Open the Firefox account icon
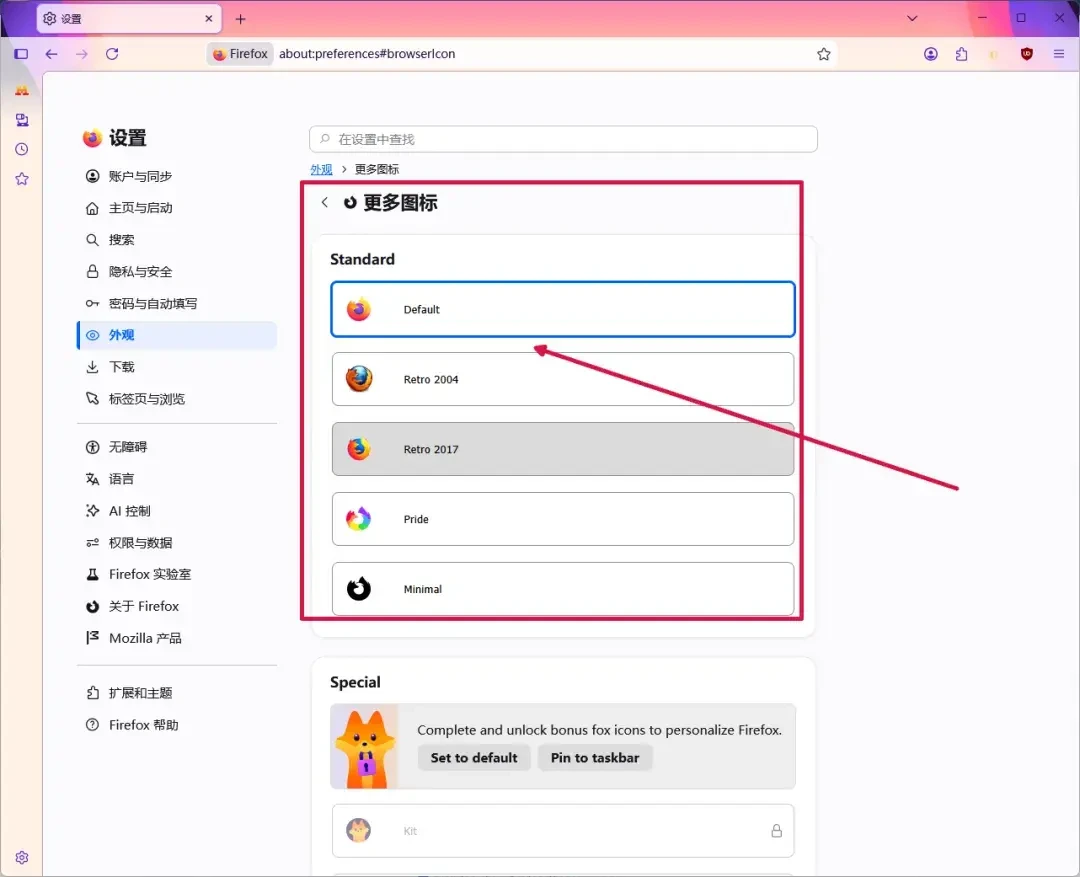This screenshot has width=1080, height=877. pyautogui.click(x=931, y=54)
